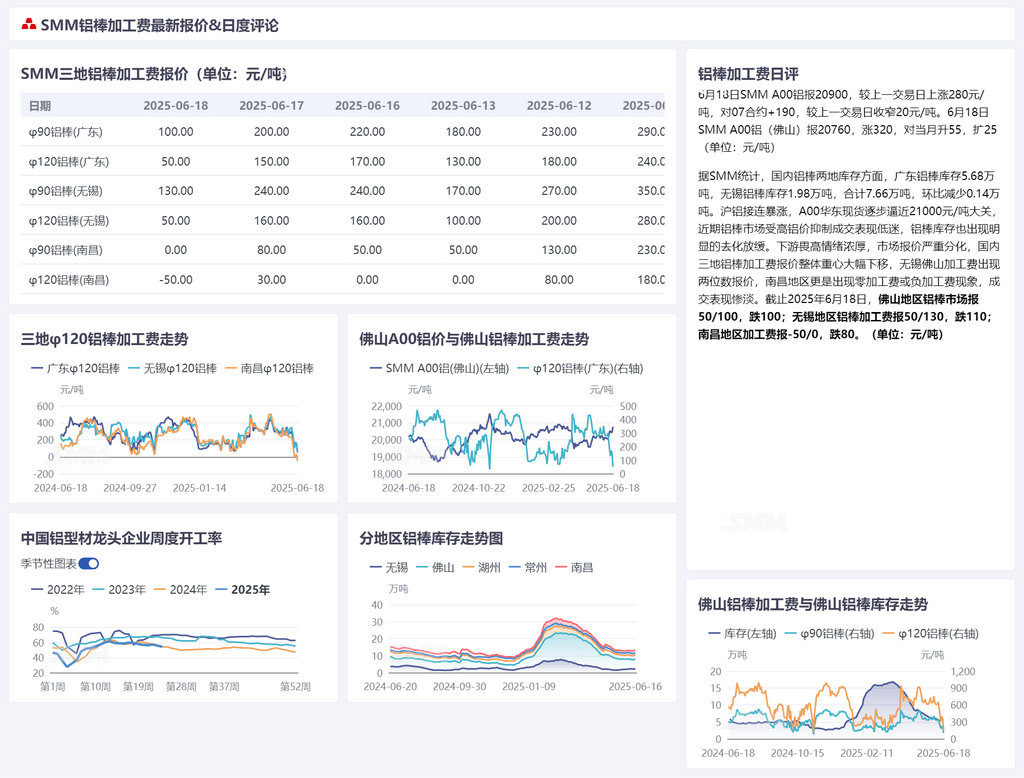Click the 2025-06-16 column header

(x=367, y=106)
